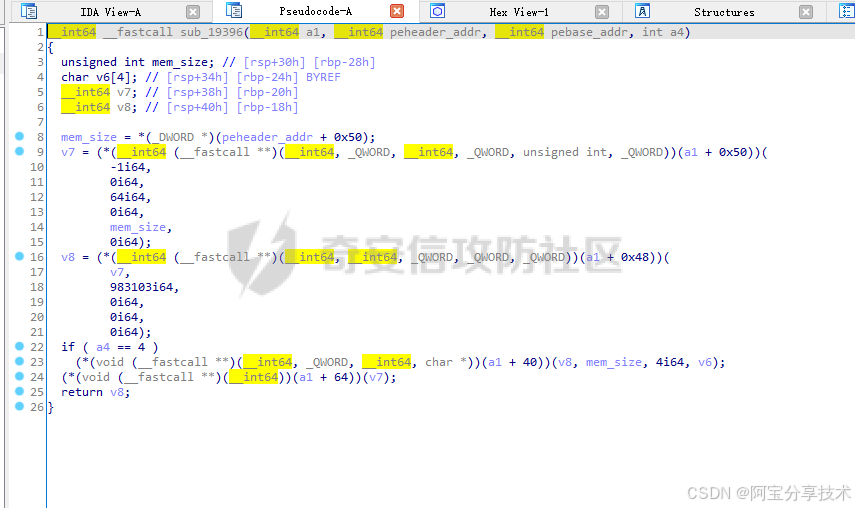Close the Pseudocode-A tab with red X
Image resolution: width=855 pixels, height=508 pixels.
(398, 11)
